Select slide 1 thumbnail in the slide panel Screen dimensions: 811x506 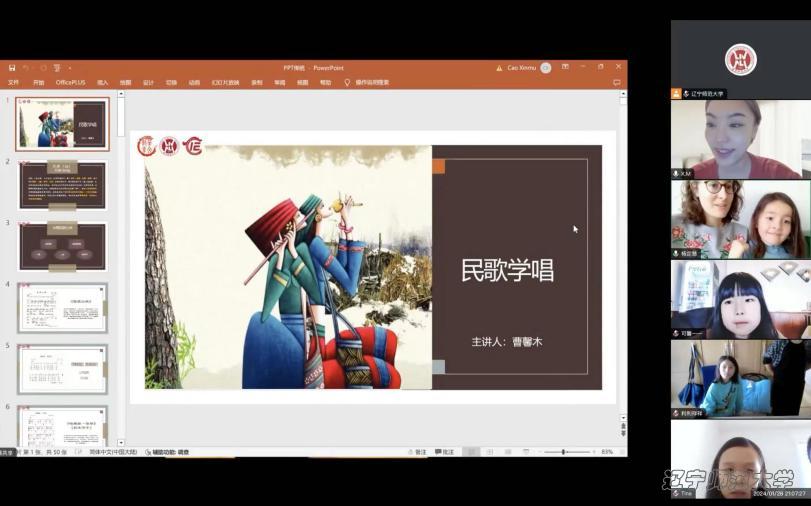tap(63, 124)
